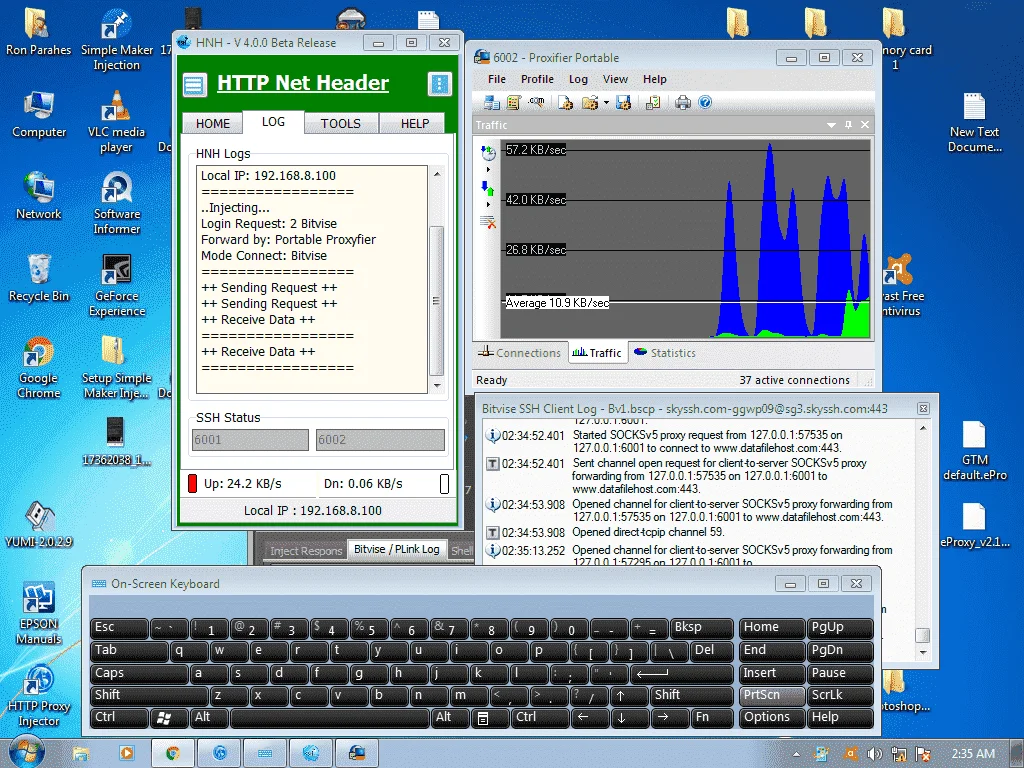Click HNH Logs scrollbar up arrow
1024x768 pixels.
coord(437,174)
